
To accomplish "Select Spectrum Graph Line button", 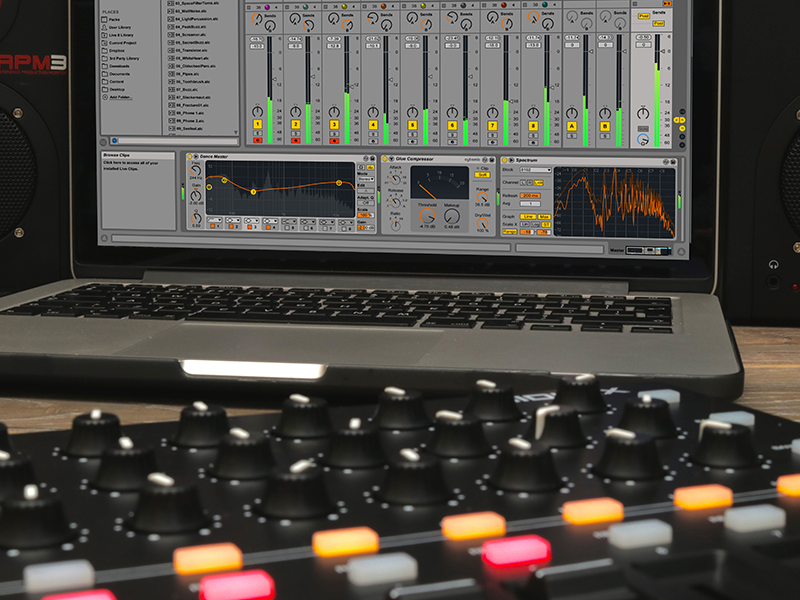I will [527, 217].
